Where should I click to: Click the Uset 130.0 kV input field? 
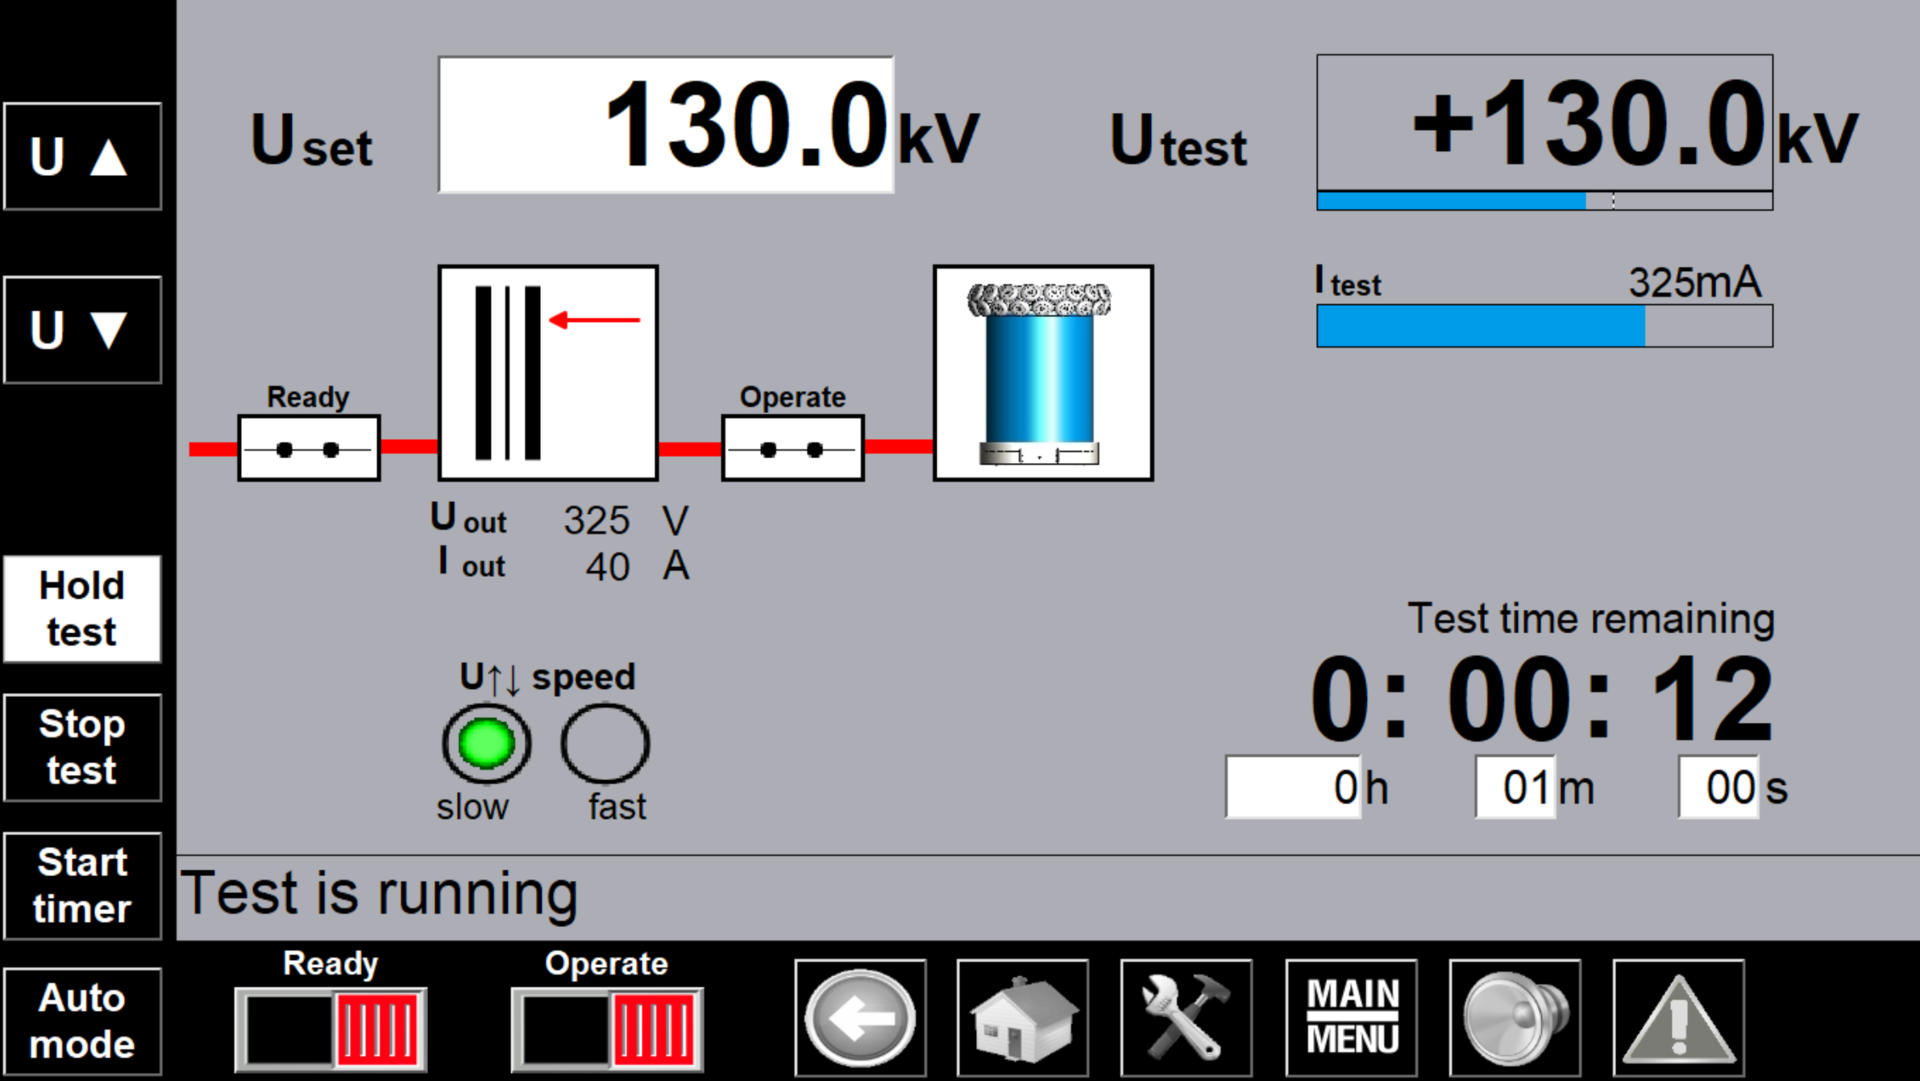(665, 125)
